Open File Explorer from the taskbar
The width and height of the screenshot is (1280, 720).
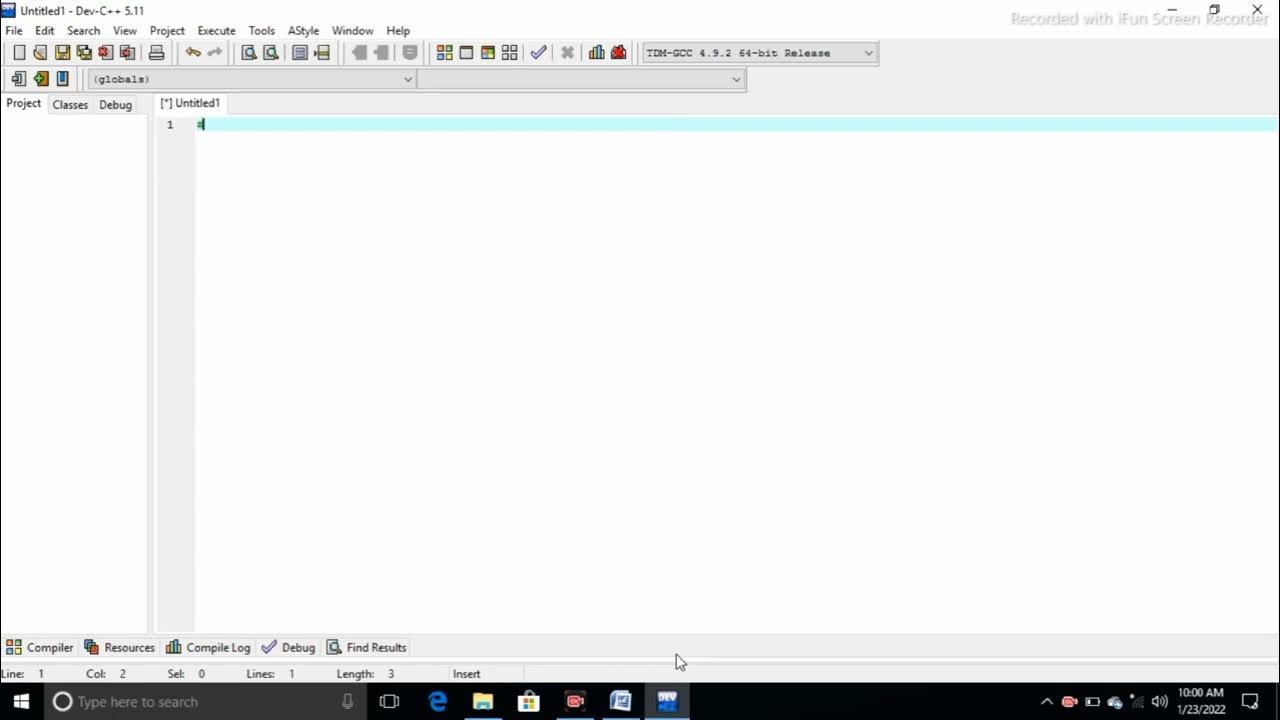(483, 701)
